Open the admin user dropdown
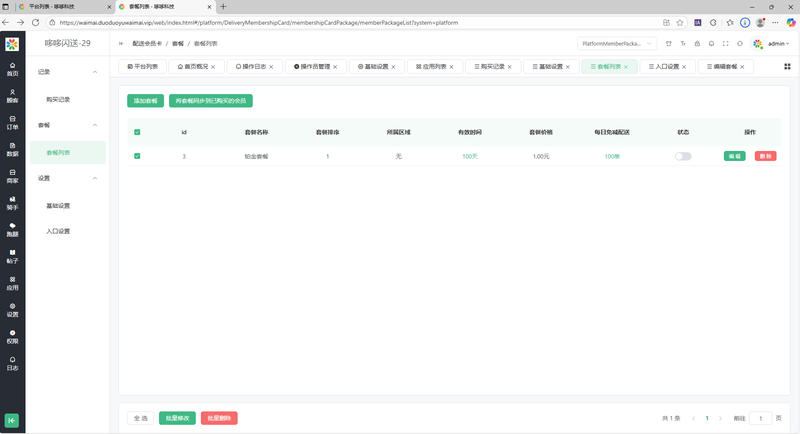The height and width of the screenshot is (434, 800). 773,44
